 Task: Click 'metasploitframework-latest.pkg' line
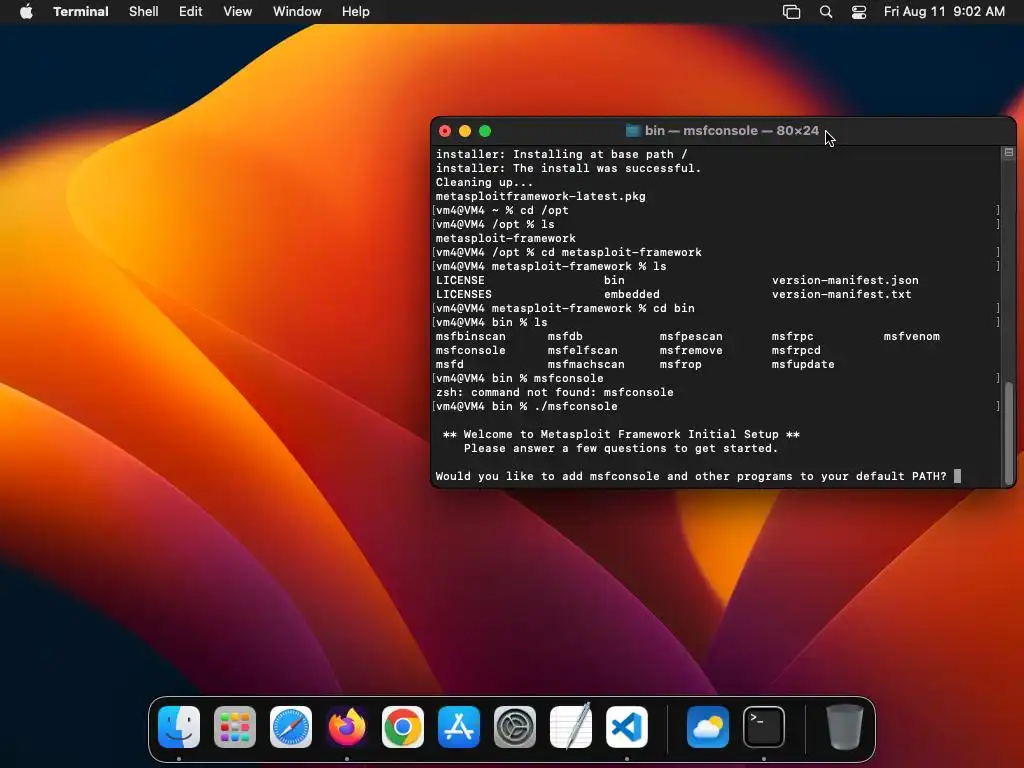541,196
